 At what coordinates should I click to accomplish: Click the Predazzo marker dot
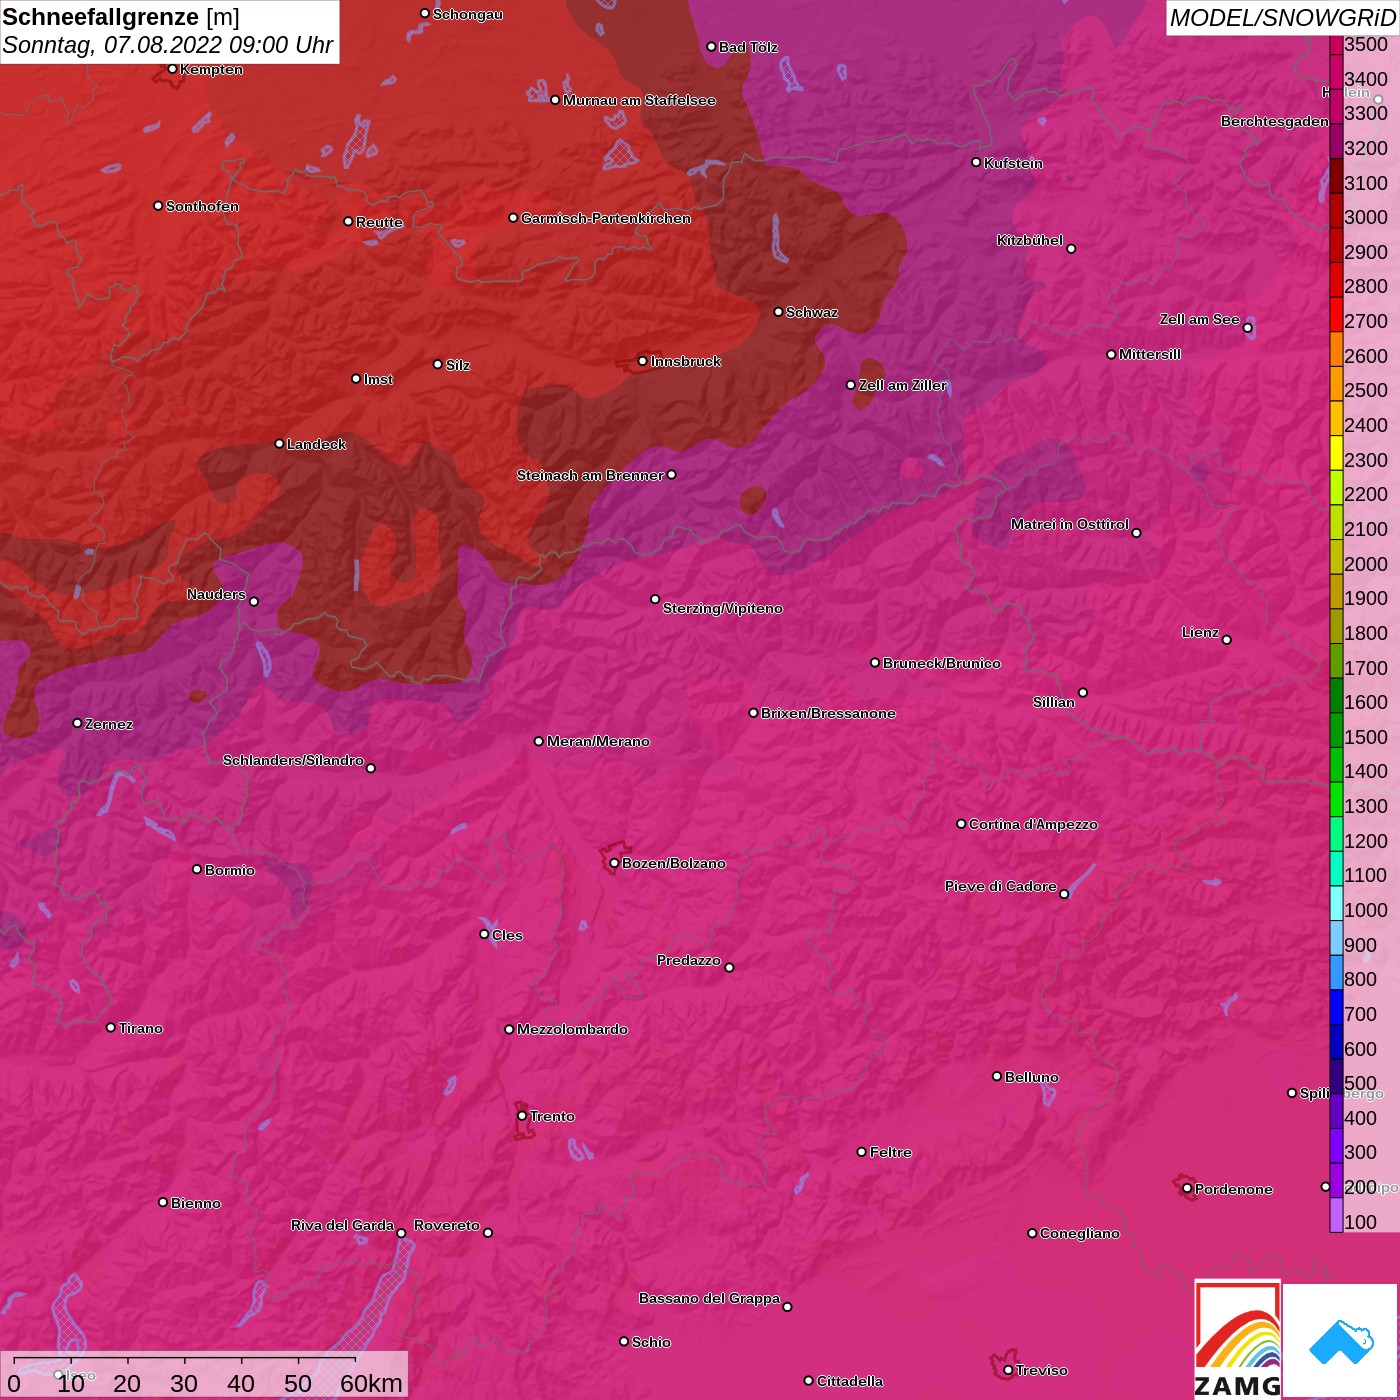click(x=729, y=968)
